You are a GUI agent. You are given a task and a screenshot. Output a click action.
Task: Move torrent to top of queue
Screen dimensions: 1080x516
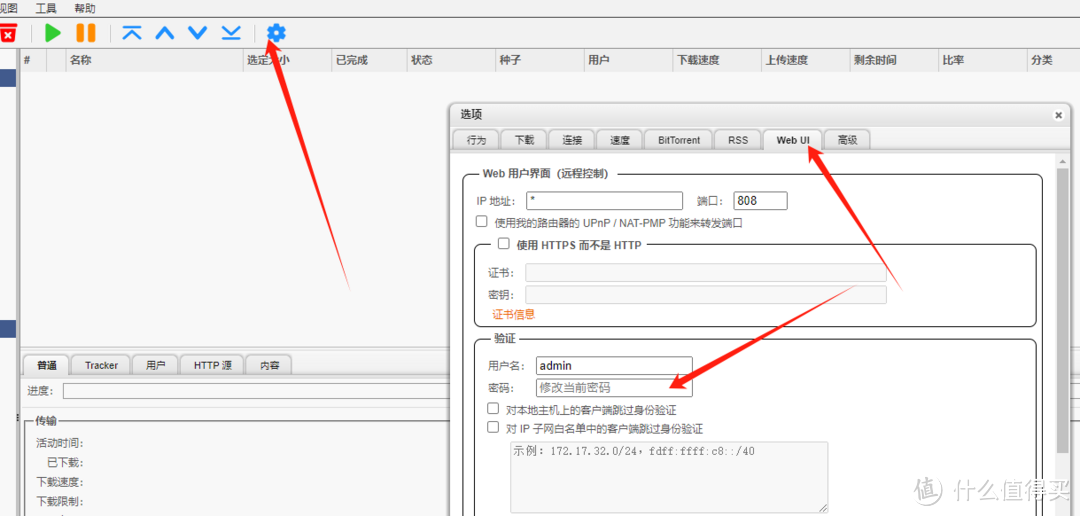132,32
